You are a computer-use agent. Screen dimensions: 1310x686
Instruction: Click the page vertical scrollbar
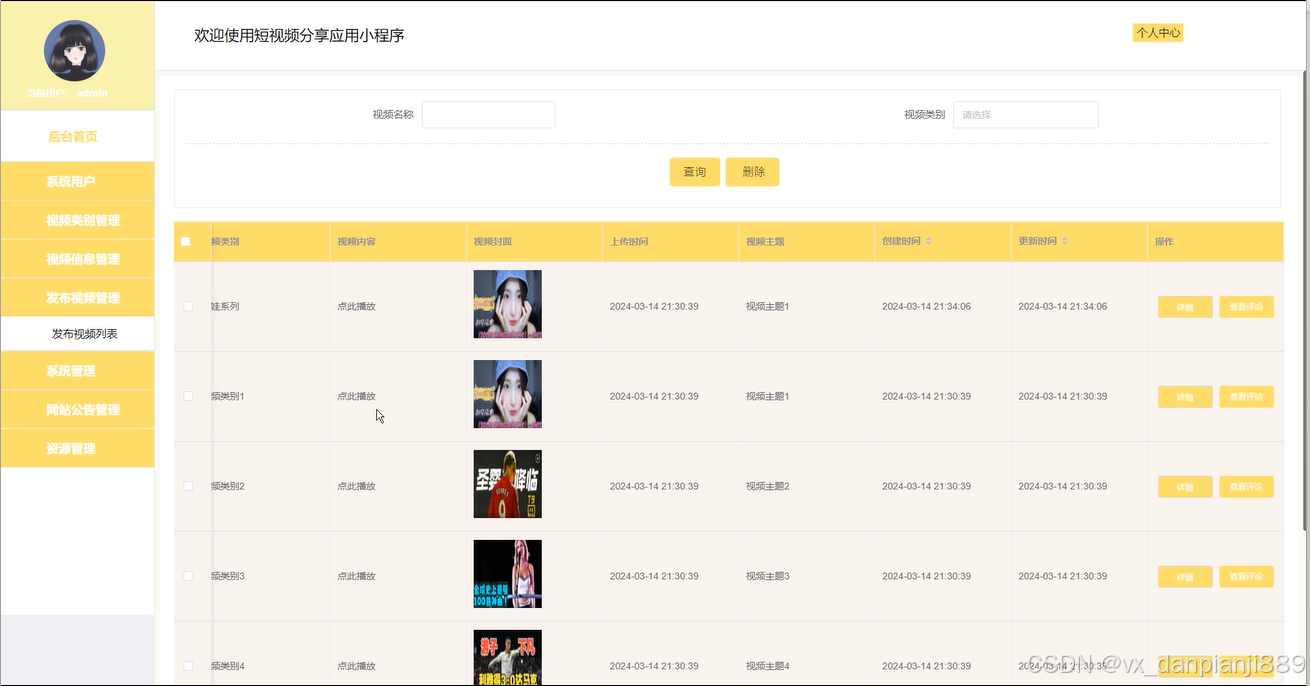(x=1304, y=300)
